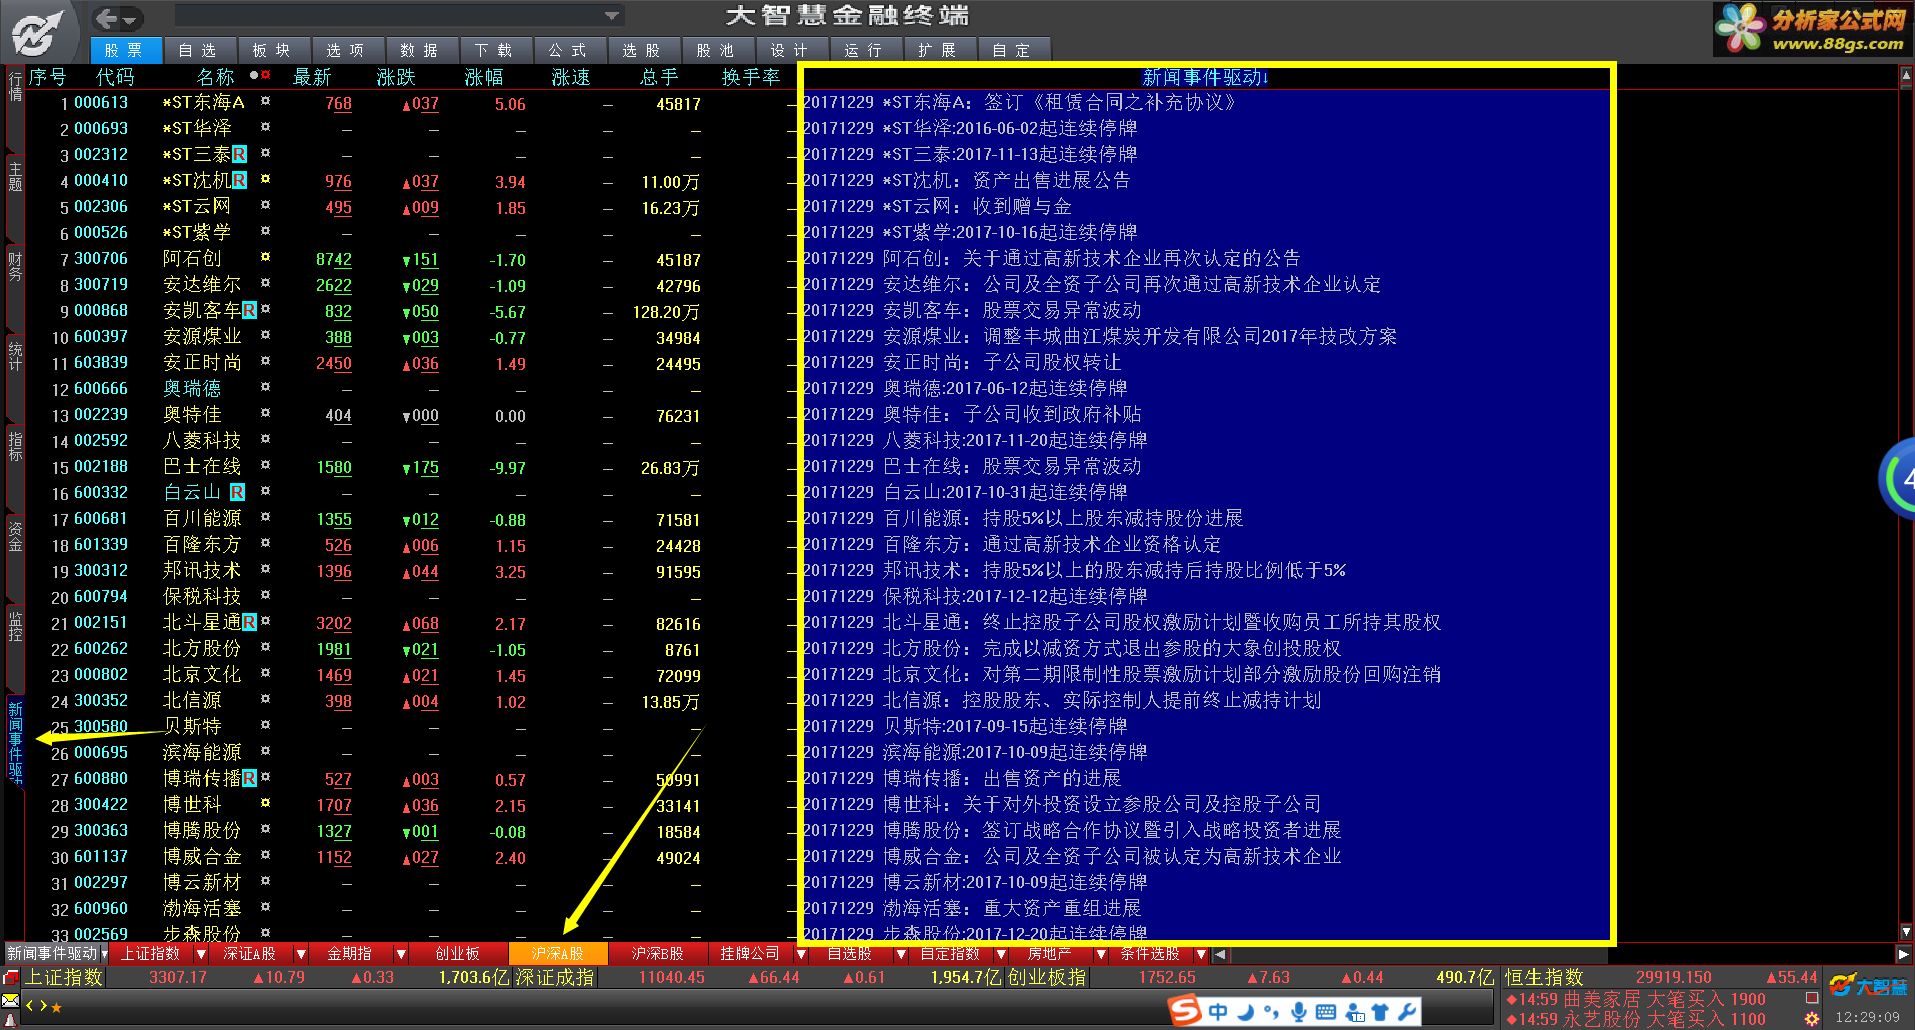
Task: Select stock 巴士在线 row name
Action: click(202, 467)
